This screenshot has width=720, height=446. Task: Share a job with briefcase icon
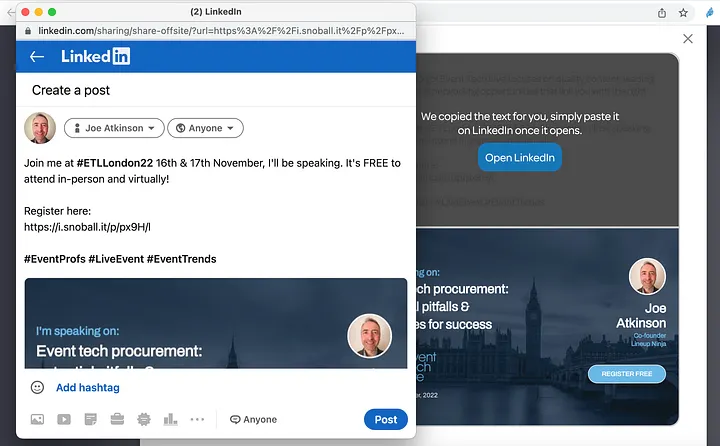pos(117,419)
